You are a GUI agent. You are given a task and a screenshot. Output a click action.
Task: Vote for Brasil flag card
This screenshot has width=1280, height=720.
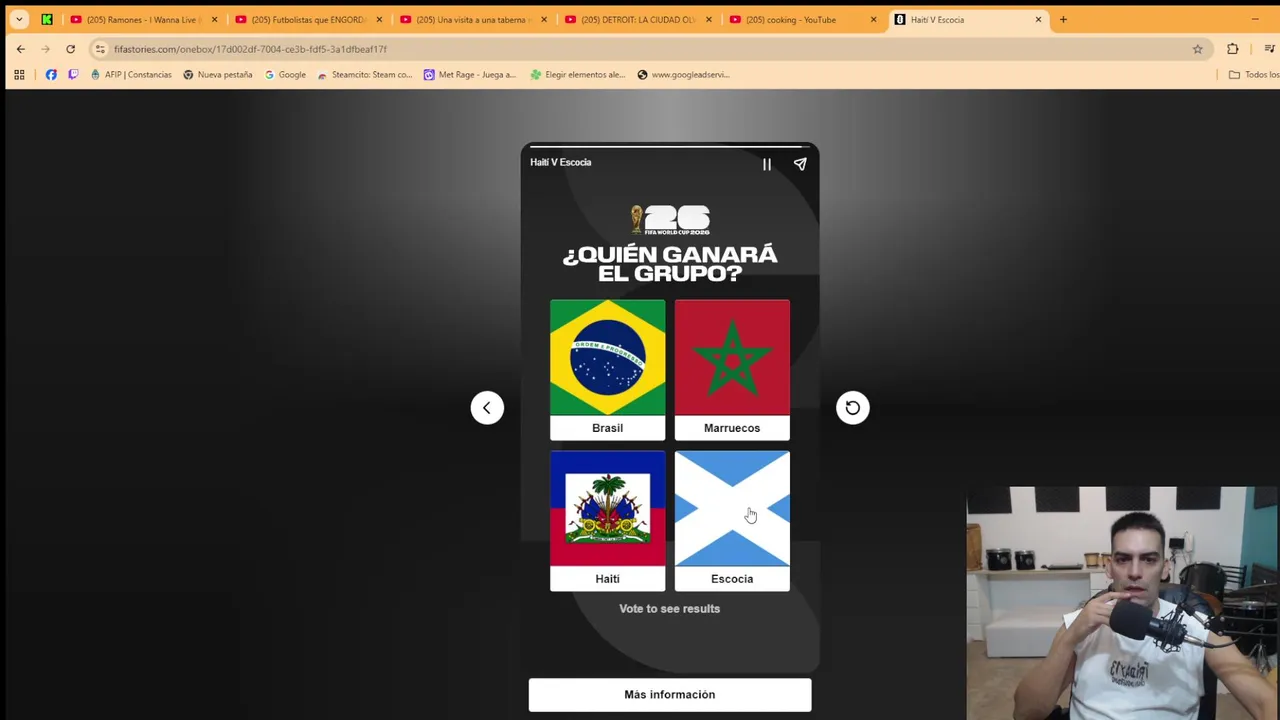pyautogui.click(x=607, y=370)
